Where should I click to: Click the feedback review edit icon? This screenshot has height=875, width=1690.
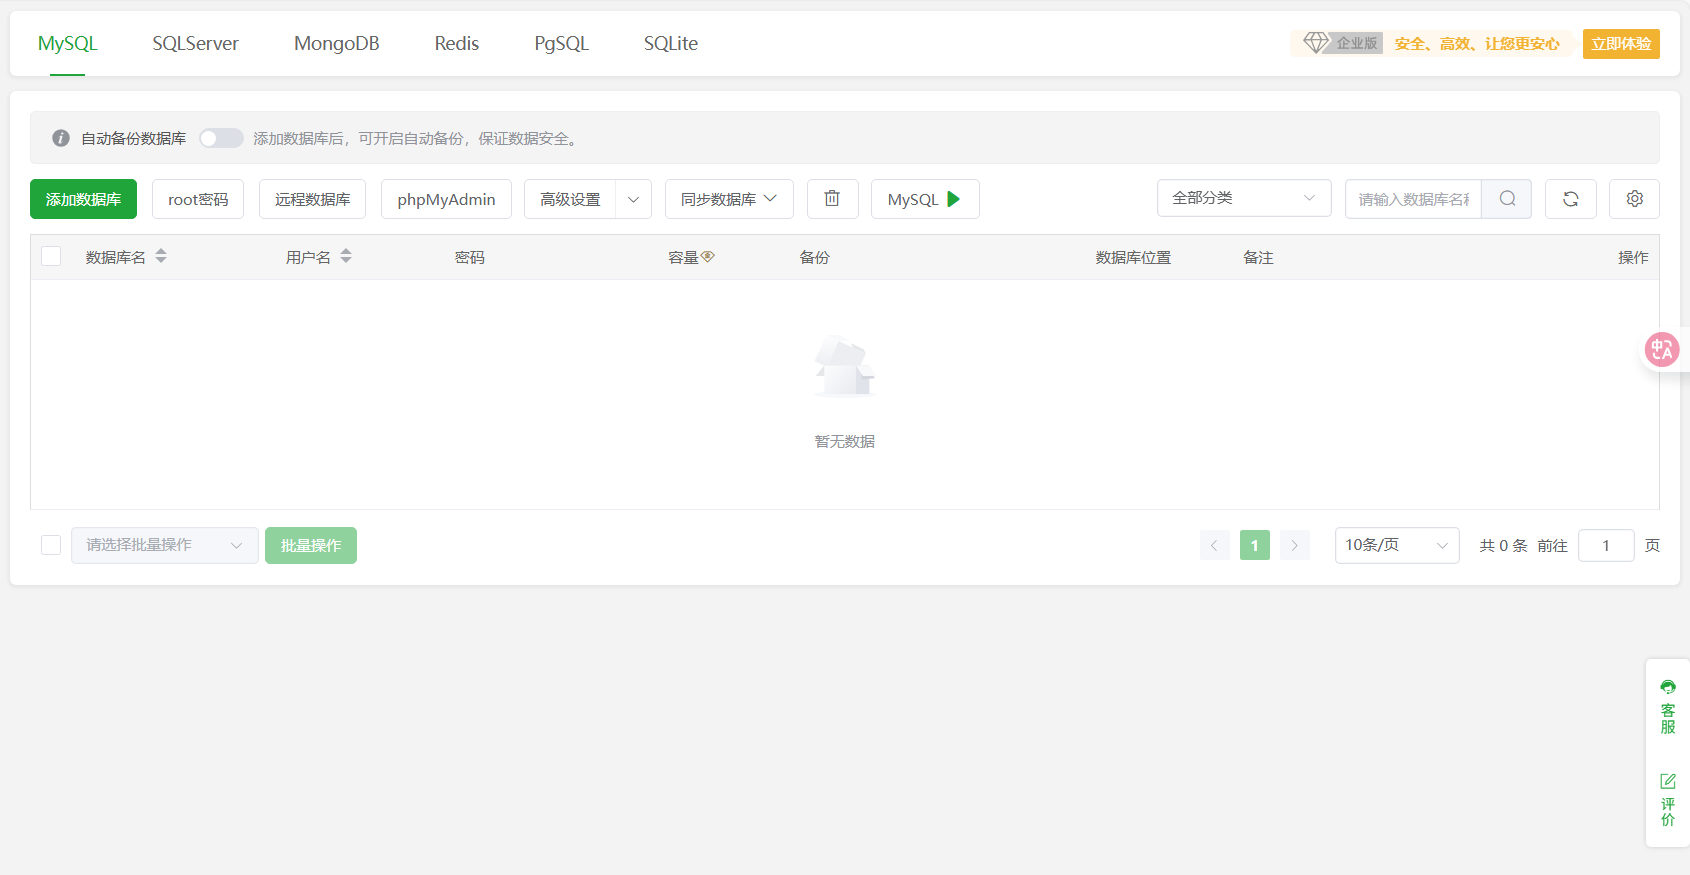pos(1667,781)
